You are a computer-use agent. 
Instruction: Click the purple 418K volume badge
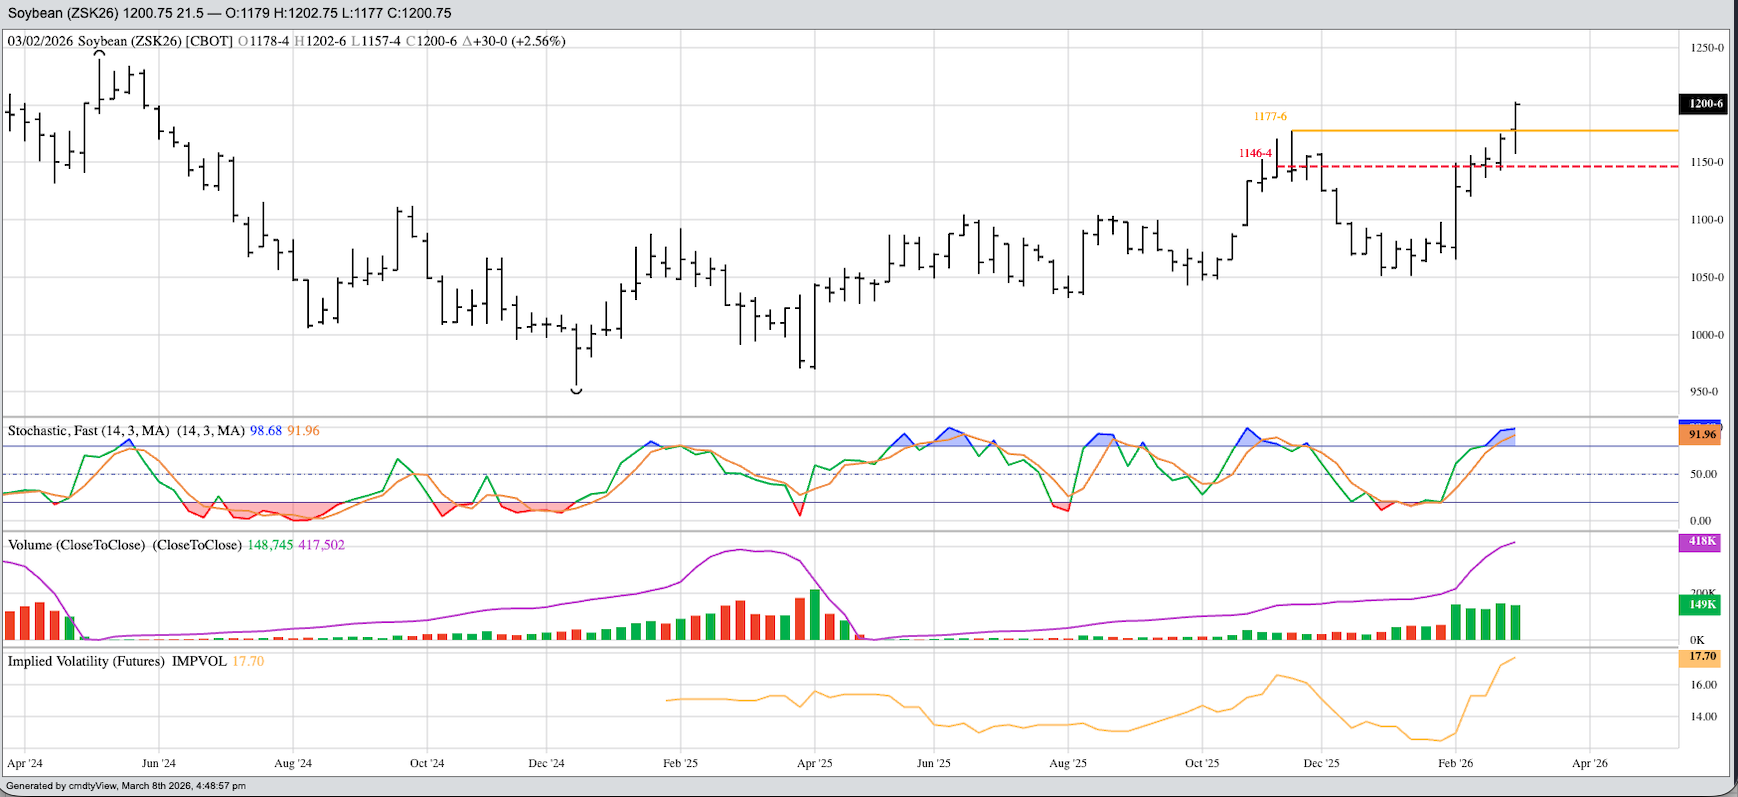click(x=1702, y=542)
